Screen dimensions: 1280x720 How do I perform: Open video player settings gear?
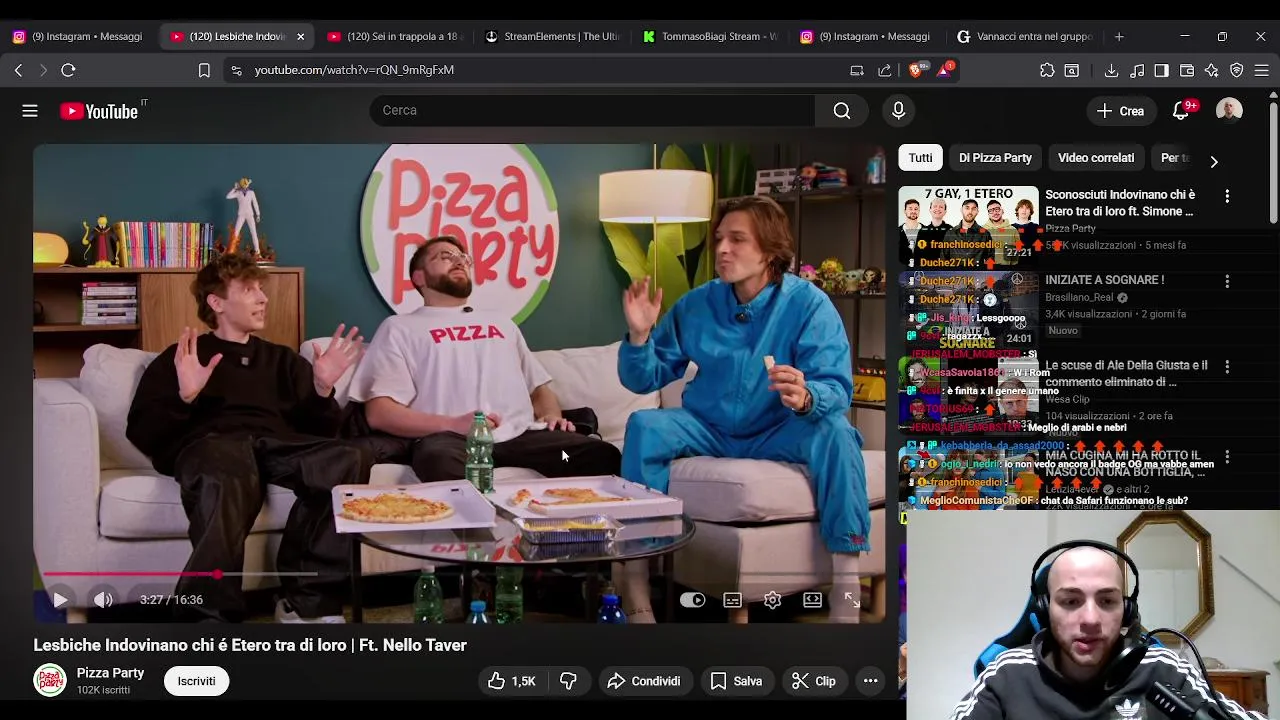tap(772, 600)
